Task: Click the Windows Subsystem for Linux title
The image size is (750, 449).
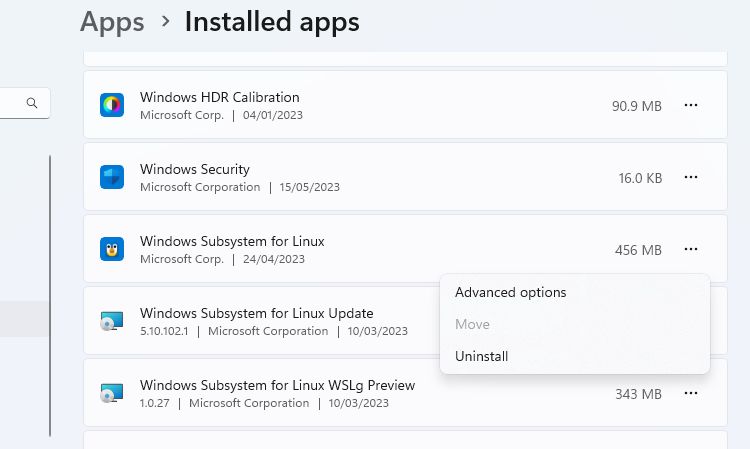Action: coord(232,241)
